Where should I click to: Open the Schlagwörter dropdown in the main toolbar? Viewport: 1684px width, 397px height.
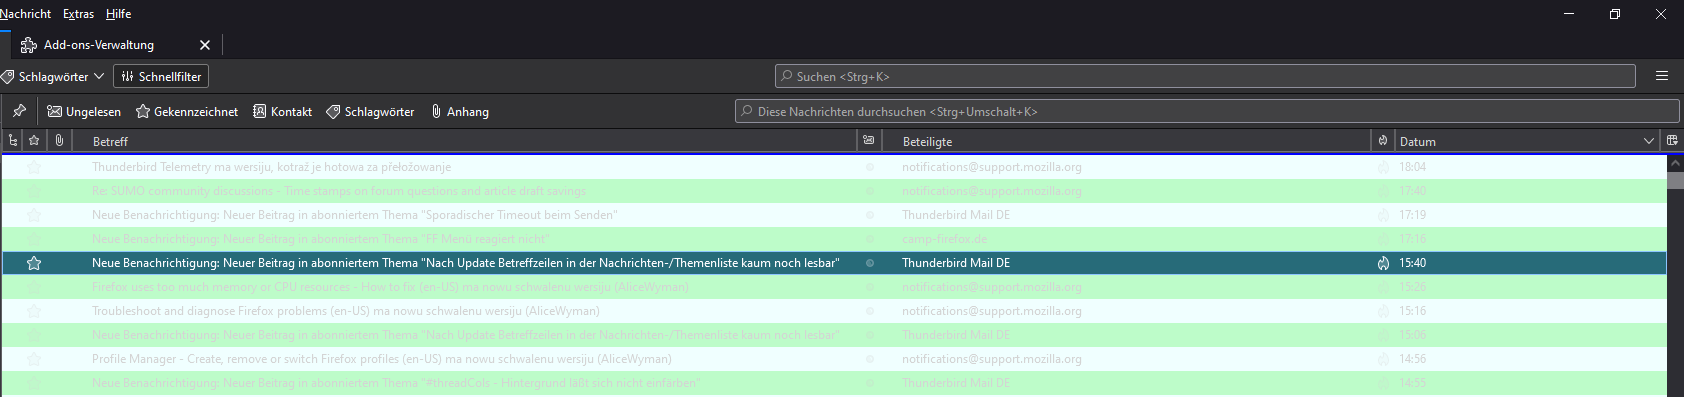point(53,76)
